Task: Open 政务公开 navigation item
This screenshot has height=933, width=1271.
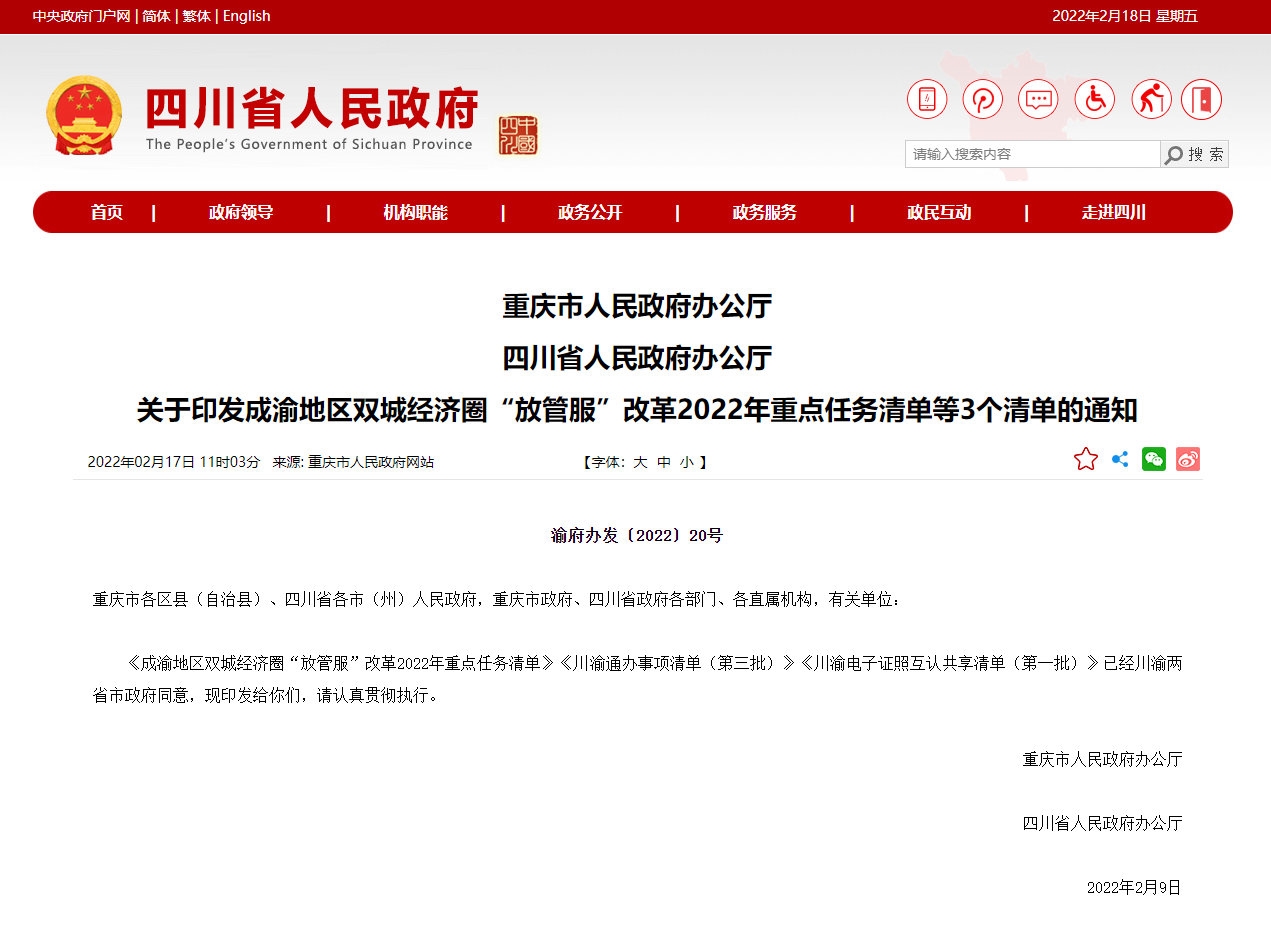Action: click(x=590, y=212)
